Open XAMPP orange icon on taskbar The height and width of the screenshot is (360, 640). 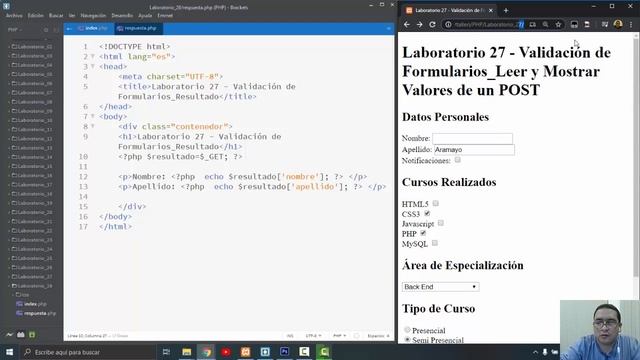[245, 352]
